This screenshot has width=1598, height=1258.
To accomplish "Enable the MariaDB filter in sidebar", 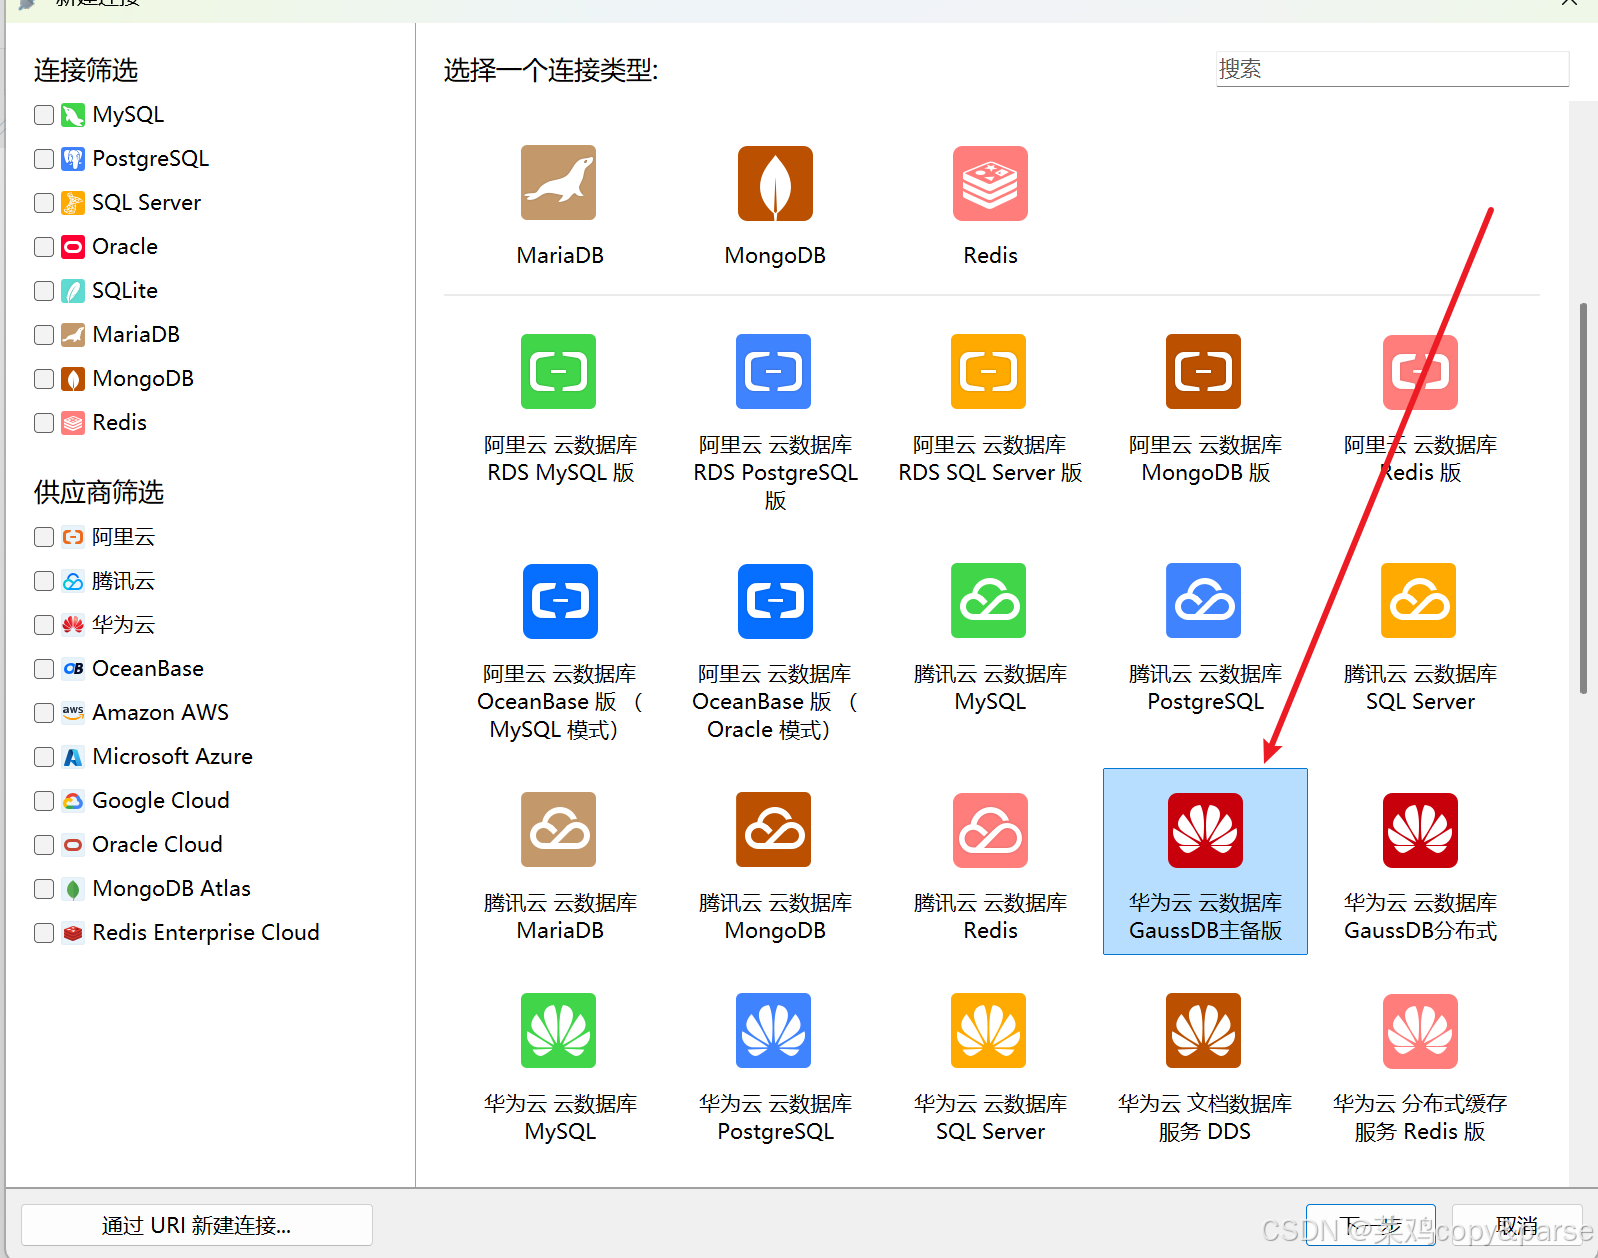I will (44, 335).
